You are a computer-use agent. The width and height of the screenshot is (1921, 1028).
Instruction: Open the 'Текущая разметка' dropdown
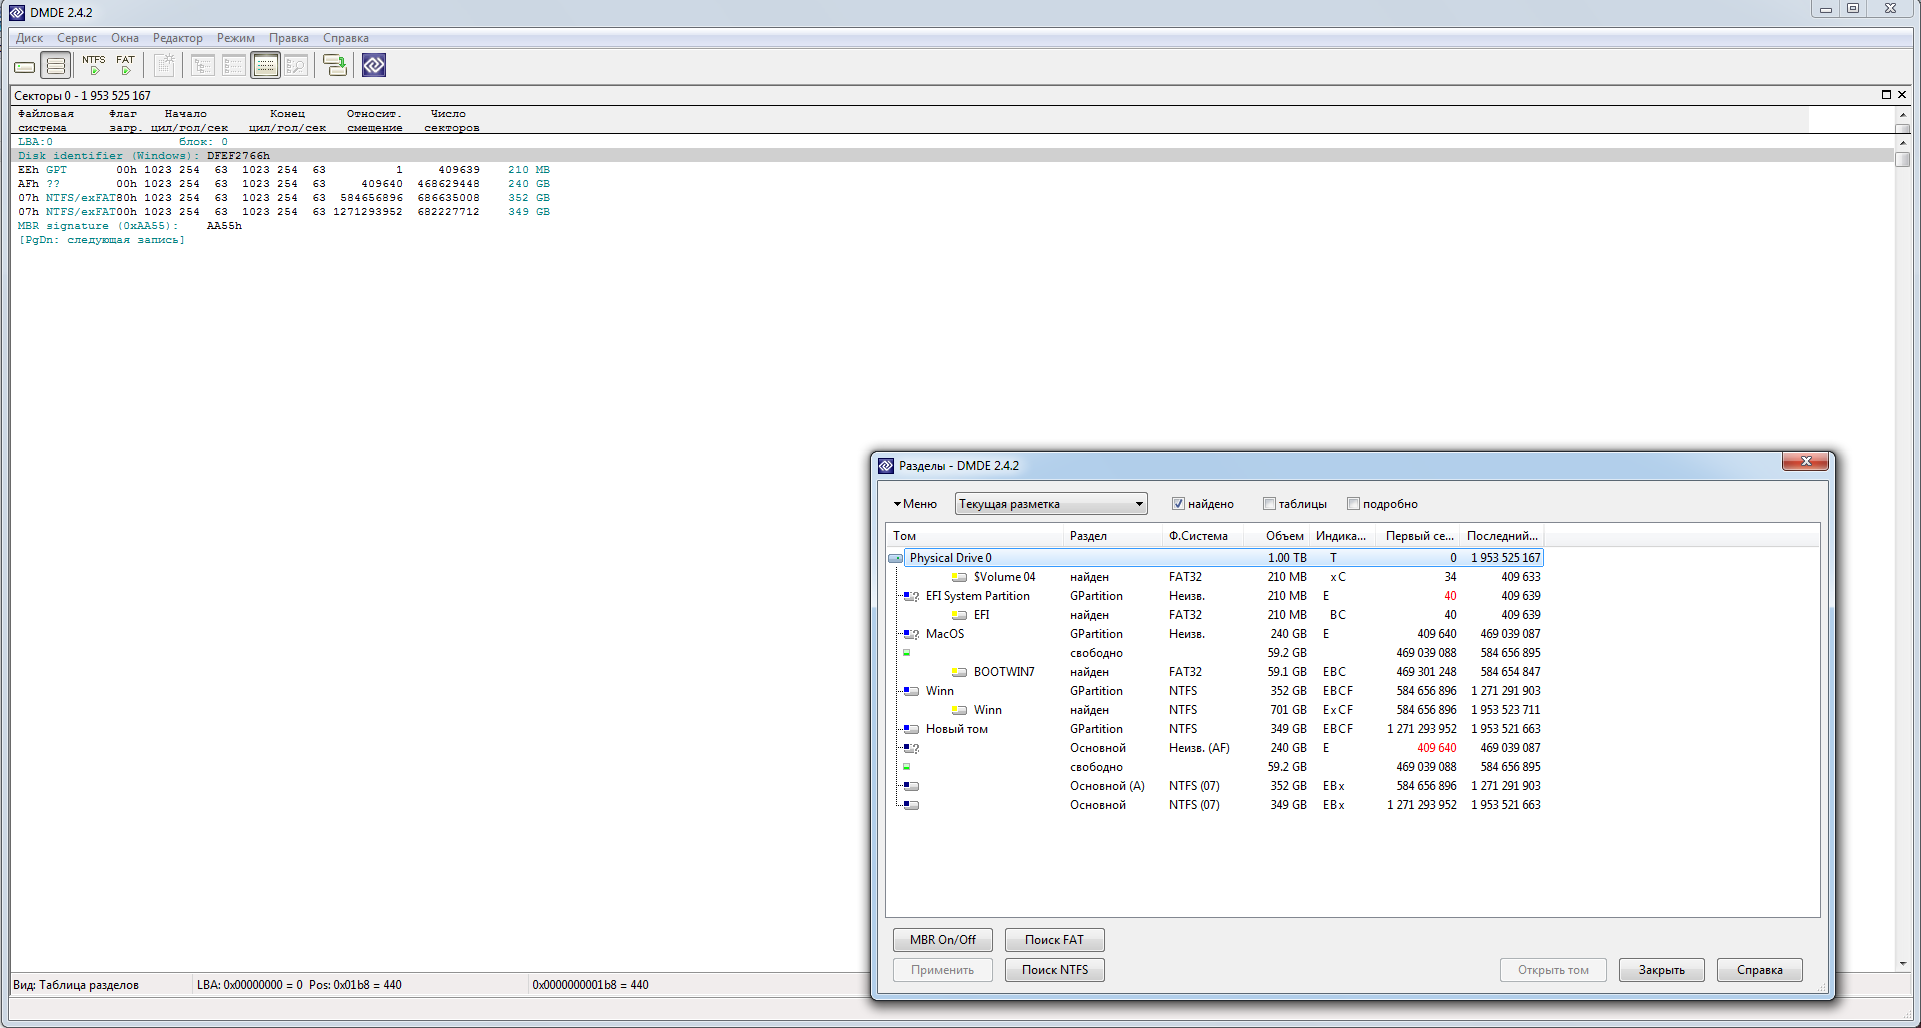(1050, 504)
